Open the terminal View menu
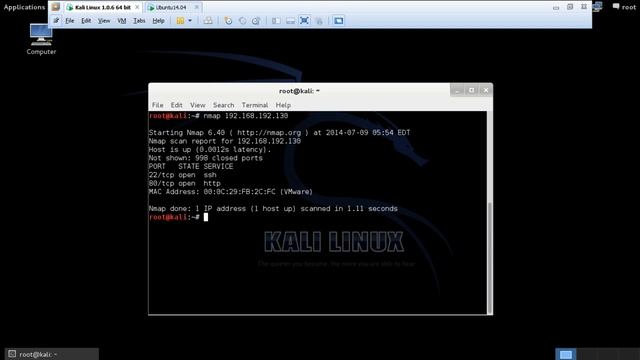Image resolution: width=640 pixels, height=360 pixels. [x=198, y=105]
